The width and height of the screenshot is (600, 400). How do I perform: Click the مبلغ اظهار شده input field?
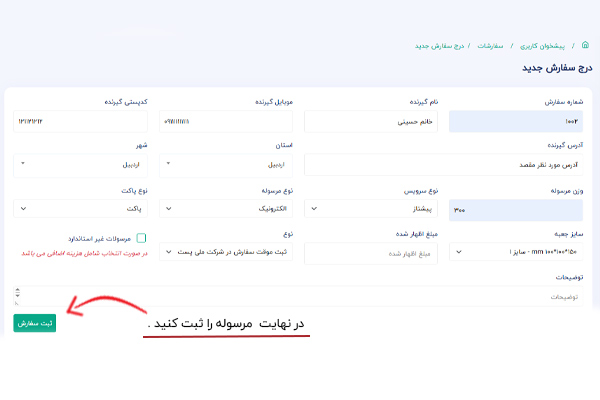[371, 253]
